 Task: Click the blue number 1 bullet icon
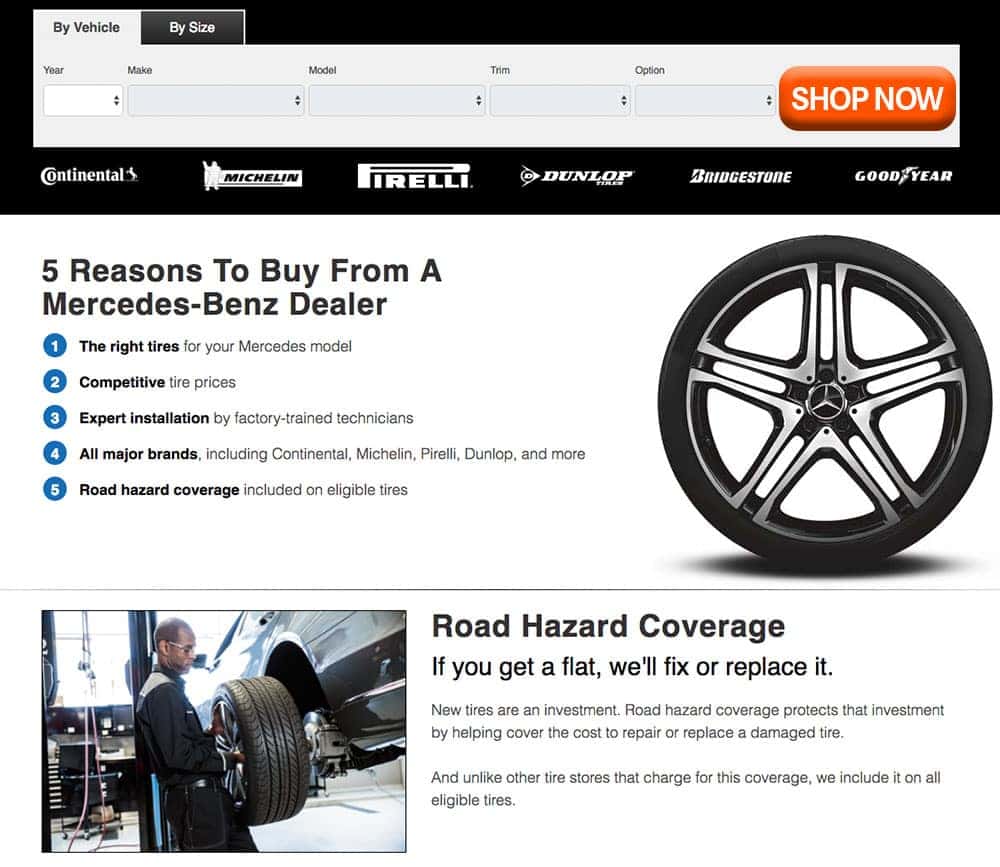click(55, 346)
